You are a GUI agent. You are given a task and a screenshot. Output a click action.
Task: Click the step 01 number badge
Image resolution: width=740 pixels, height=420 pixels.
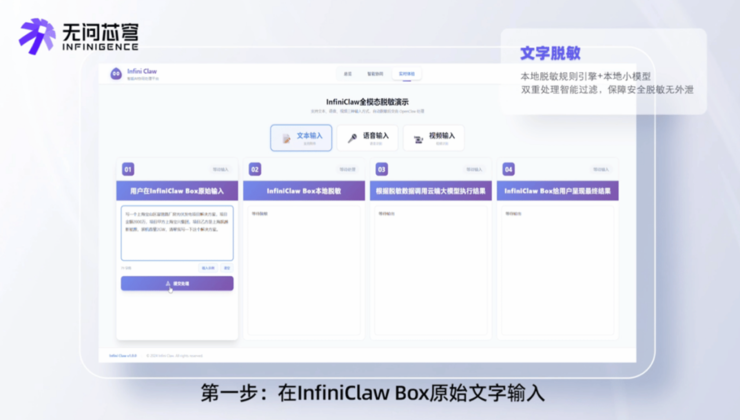128,170
